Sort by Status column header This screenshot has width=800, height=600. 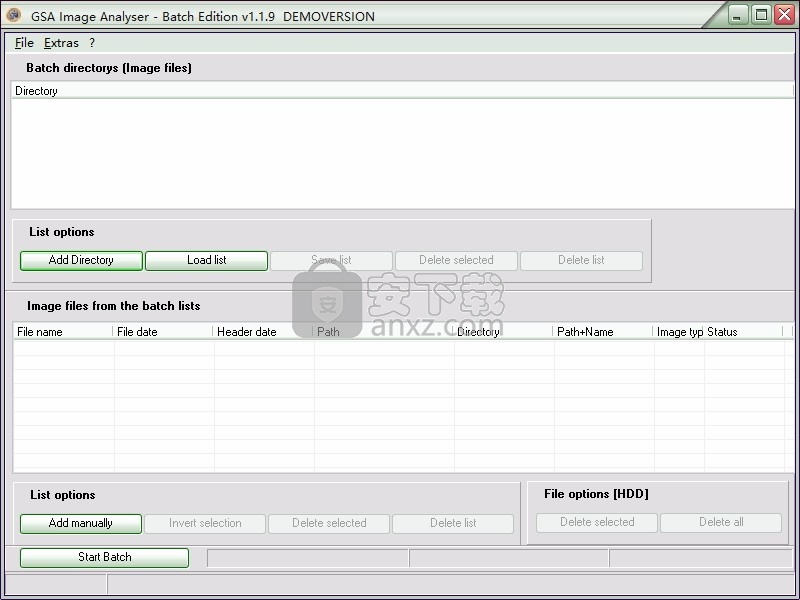(743, 332)
